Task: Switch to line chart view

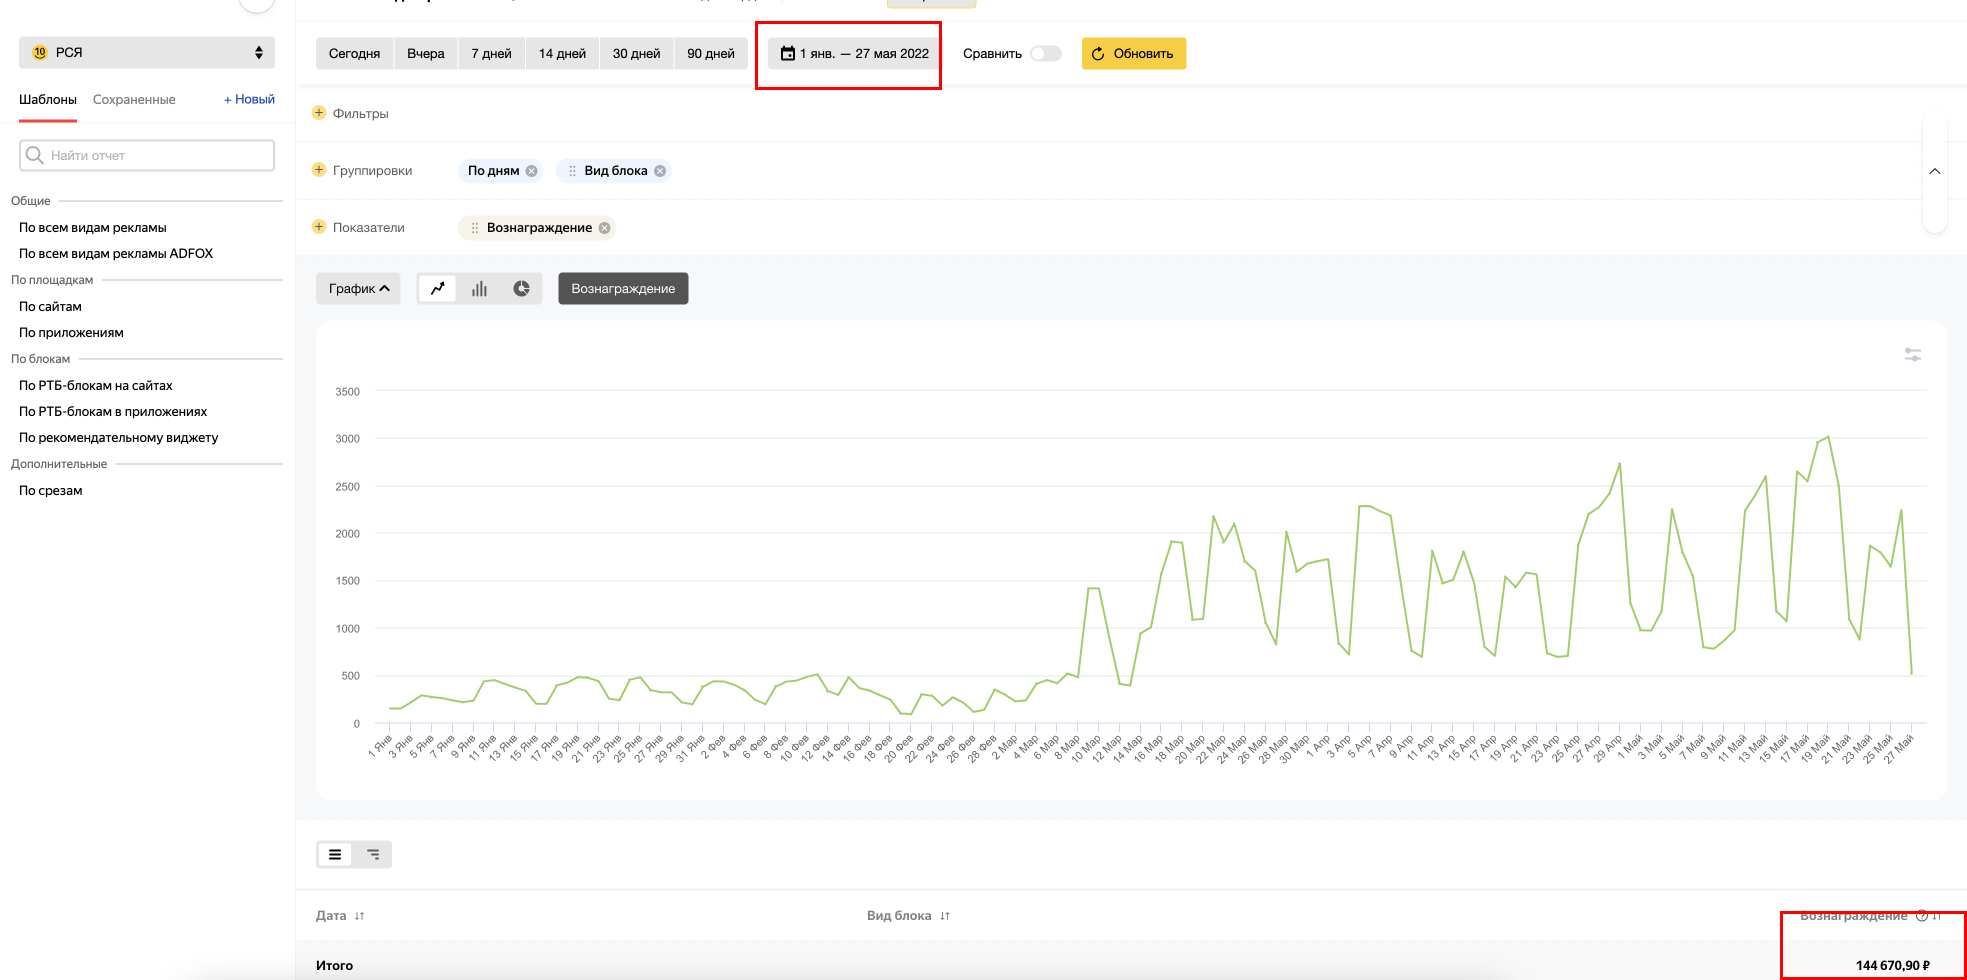Action: [437, 289]
